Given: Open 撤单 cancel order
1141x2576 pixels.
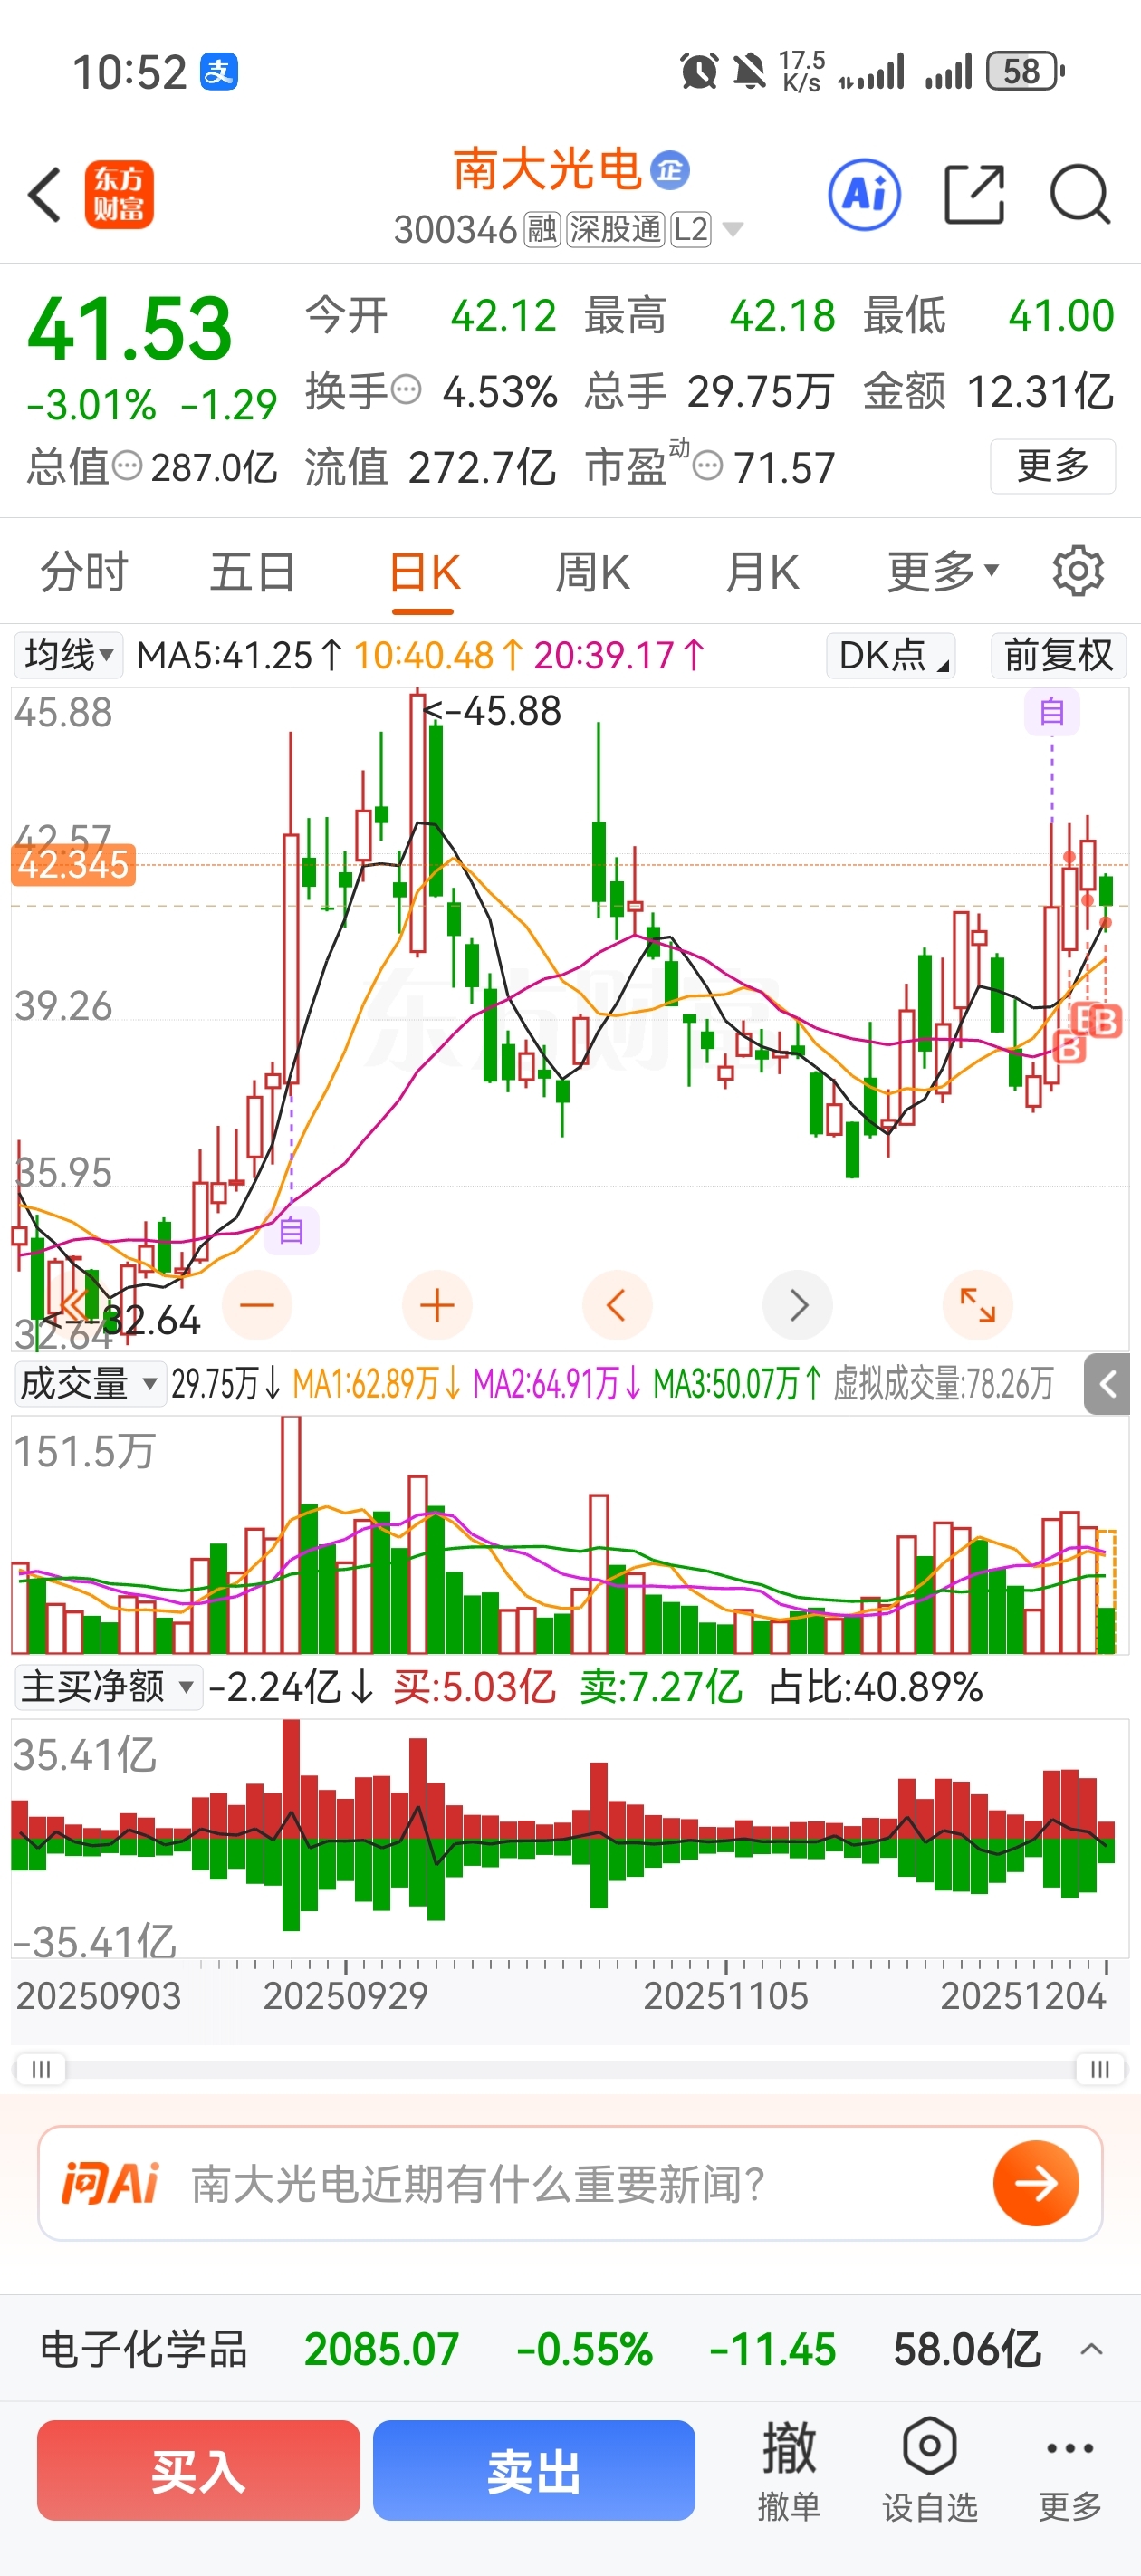Looking at the screenshot, I should pos(789,2470).
